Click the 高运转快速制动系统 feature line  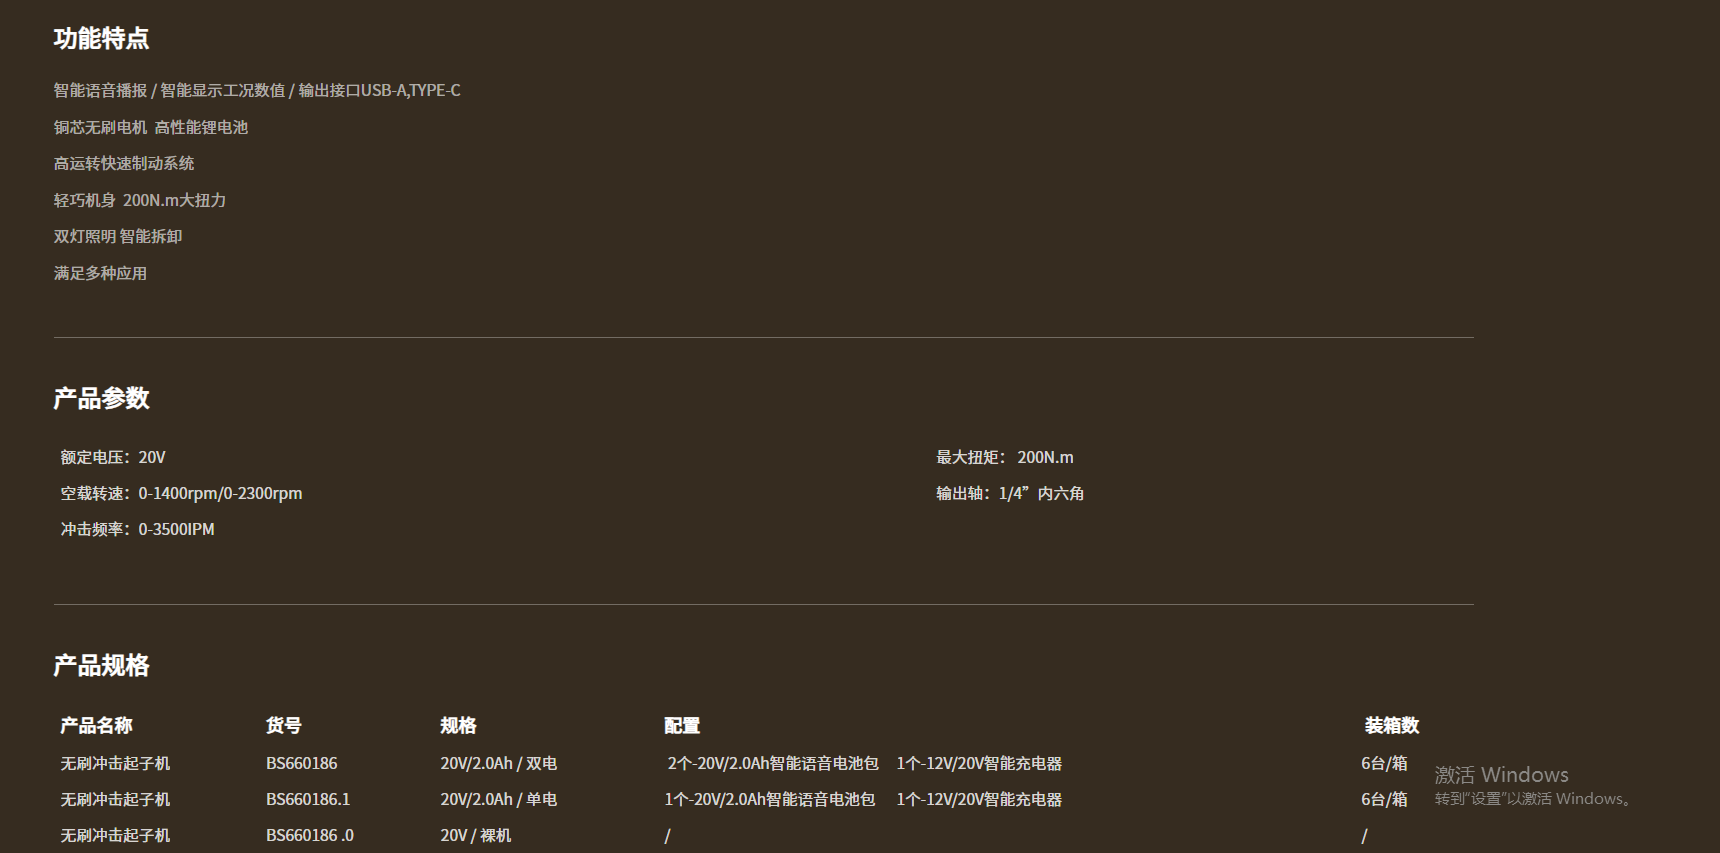[123, 163]
